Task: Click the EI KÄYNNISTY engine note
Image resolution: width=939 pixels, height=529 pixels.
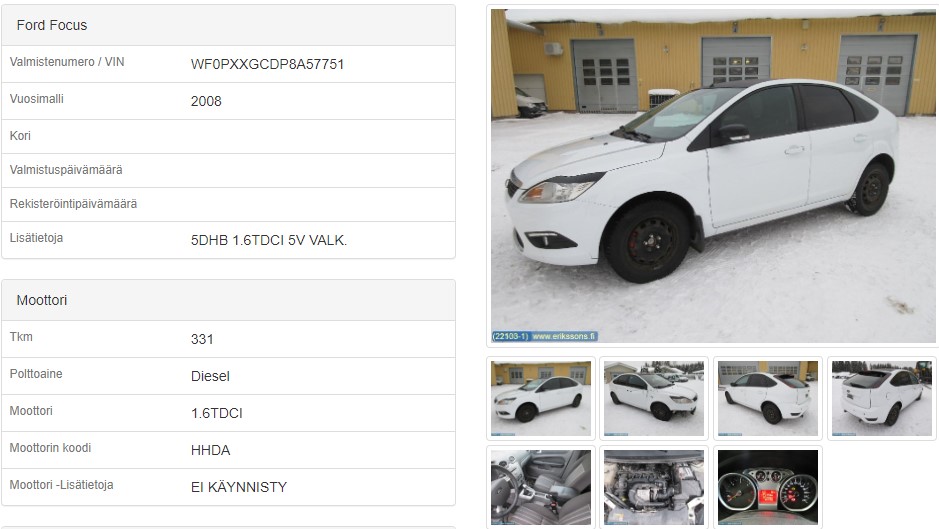Action: click(x=239, y=487)
